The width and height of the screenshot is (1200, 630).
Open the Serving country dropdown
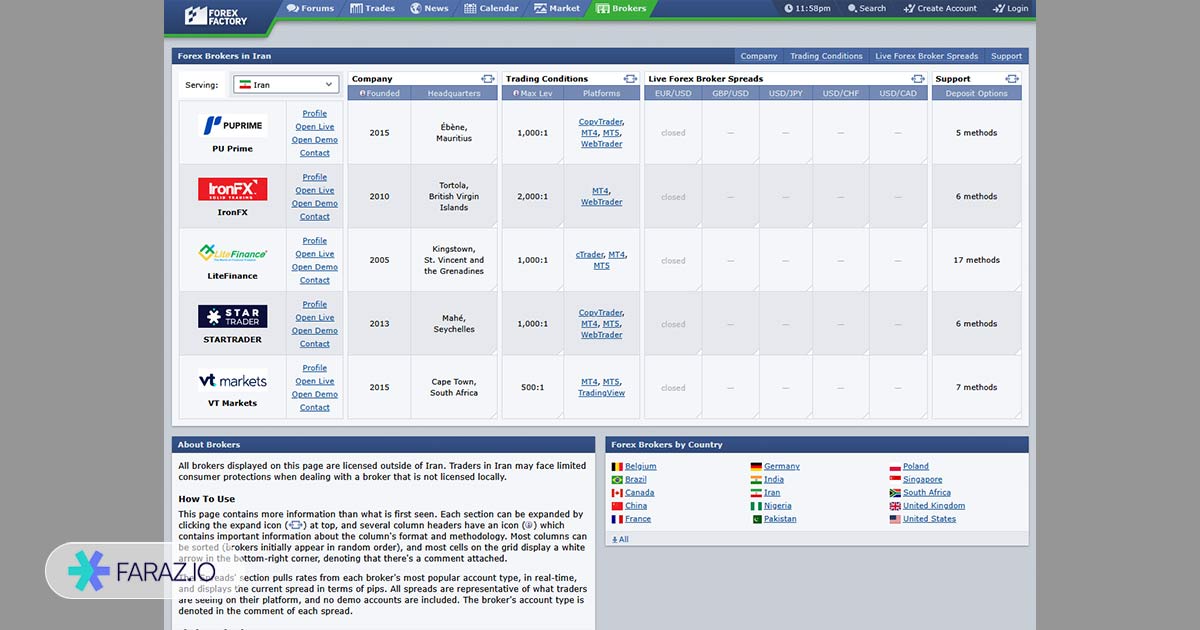click(x=287, y=85)
